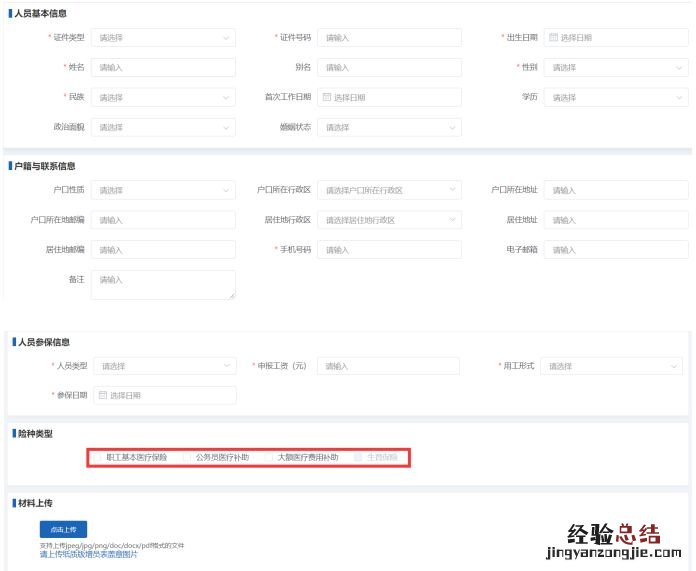Check the 职工基本医疗保险 checkbox
696x571 pixels.
[98, 457]
